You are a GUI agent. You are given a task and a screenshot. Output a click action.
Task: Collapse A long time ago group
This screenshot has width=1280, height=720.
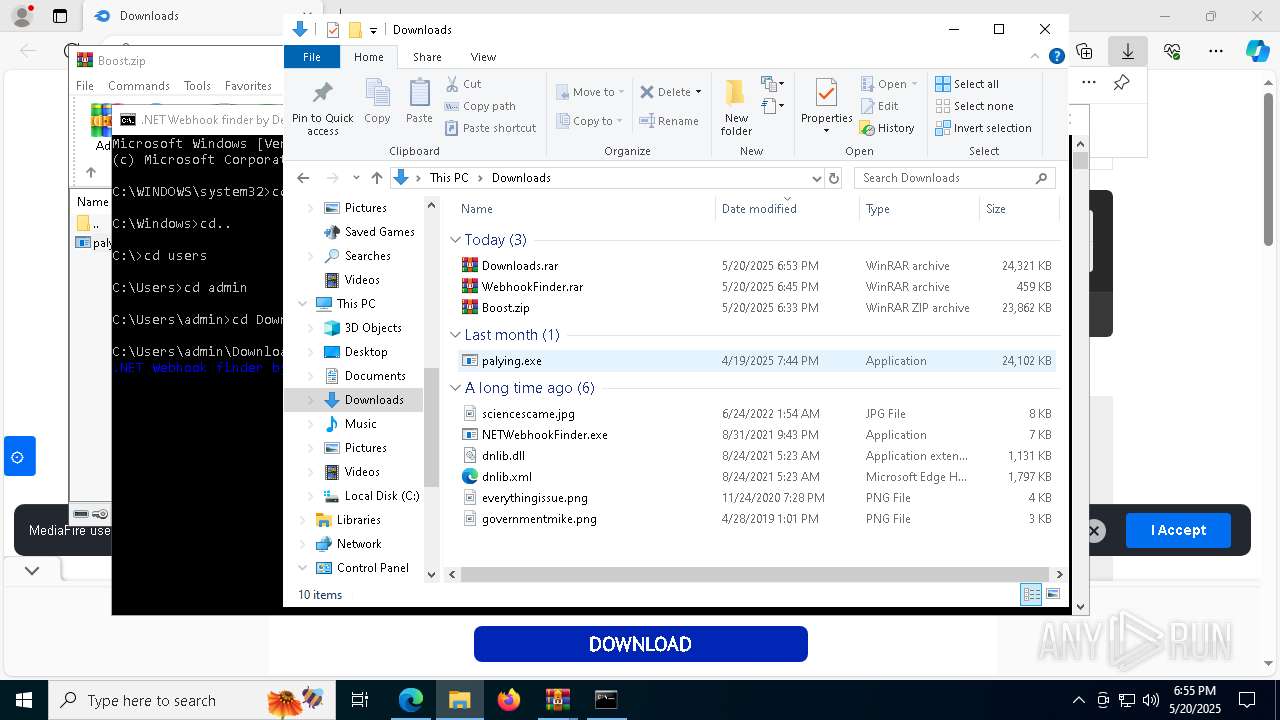tap(456, 388)
